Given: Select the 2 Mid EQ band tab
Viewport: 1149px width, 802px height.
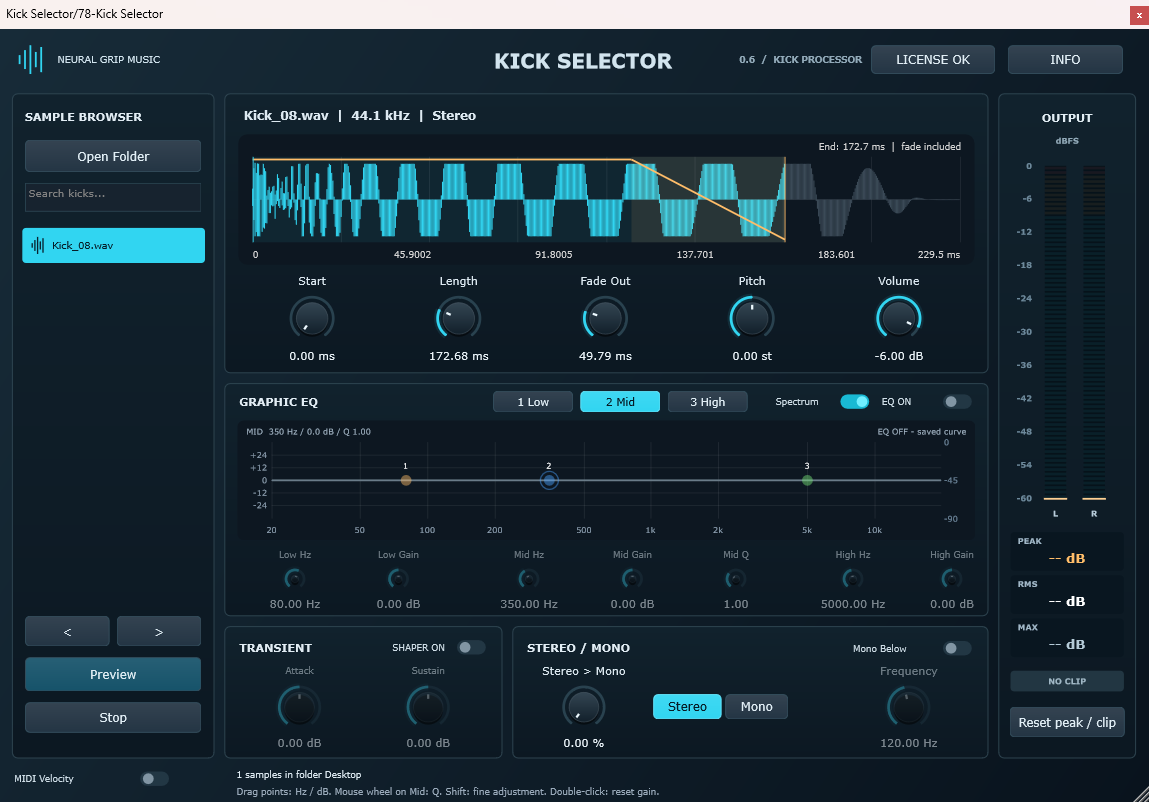Looking at the screenshot, I should pos(620,402).
